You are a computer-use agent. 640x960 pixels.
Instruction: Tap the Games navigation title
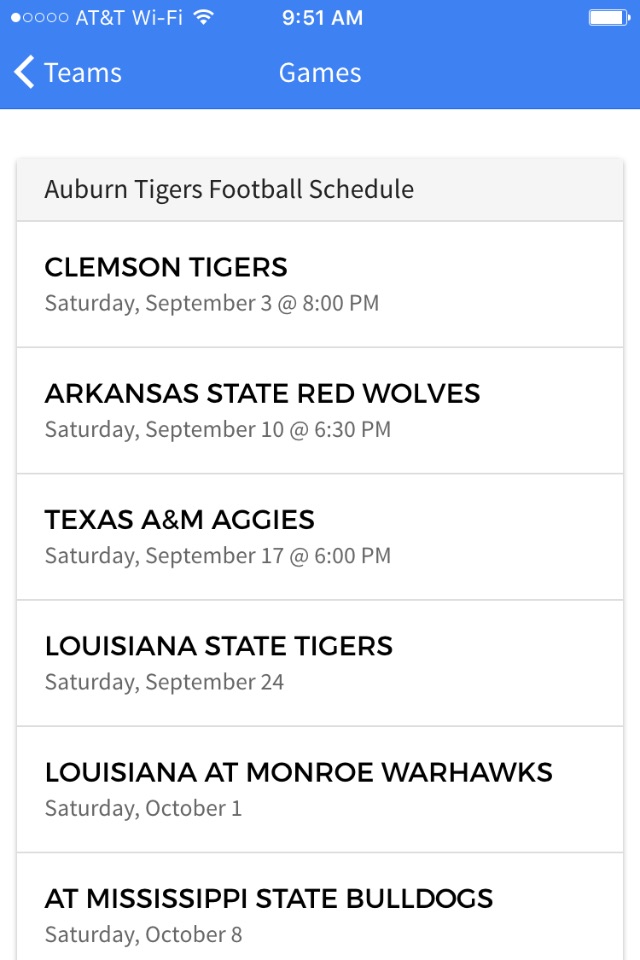coord(320,73)
